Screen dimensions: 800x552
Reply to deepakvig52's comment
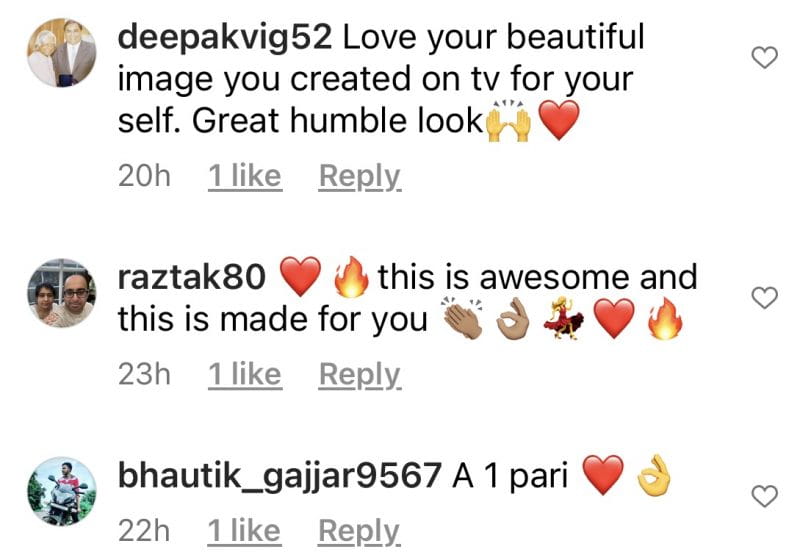point(360,177)
